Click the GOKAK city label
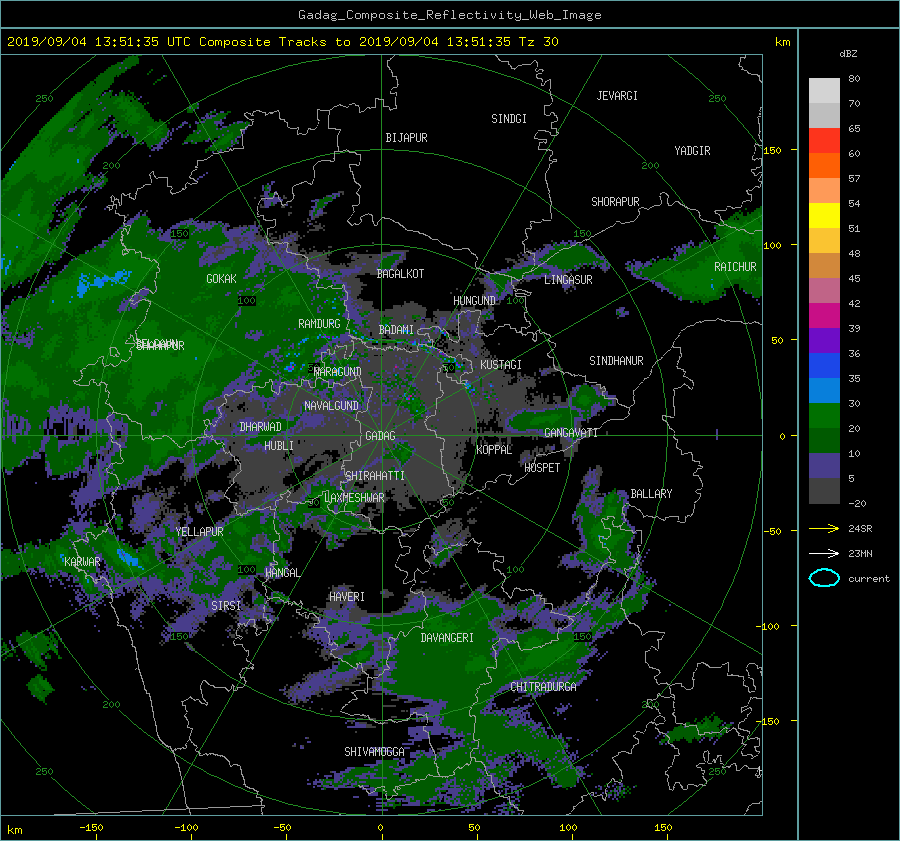Image resolution: width=900 pixels, height=841 pixels. point(221,278)
